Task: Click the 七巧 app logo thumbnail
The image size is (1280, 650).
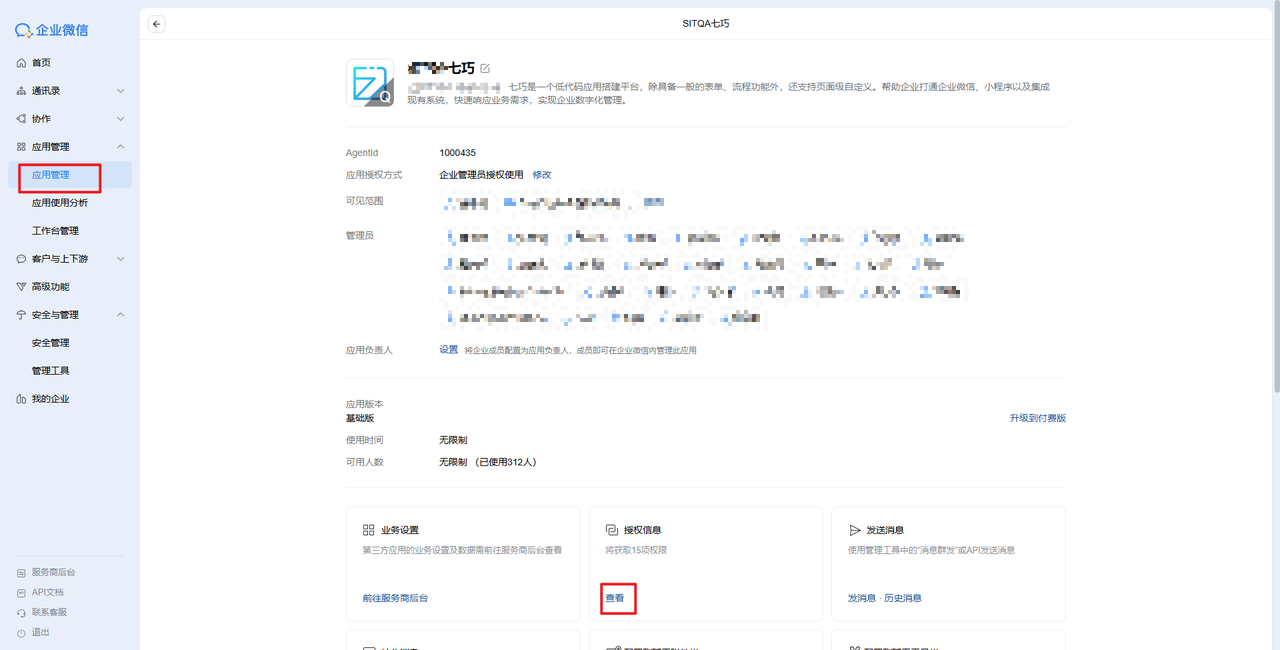Action: point(370,83)
